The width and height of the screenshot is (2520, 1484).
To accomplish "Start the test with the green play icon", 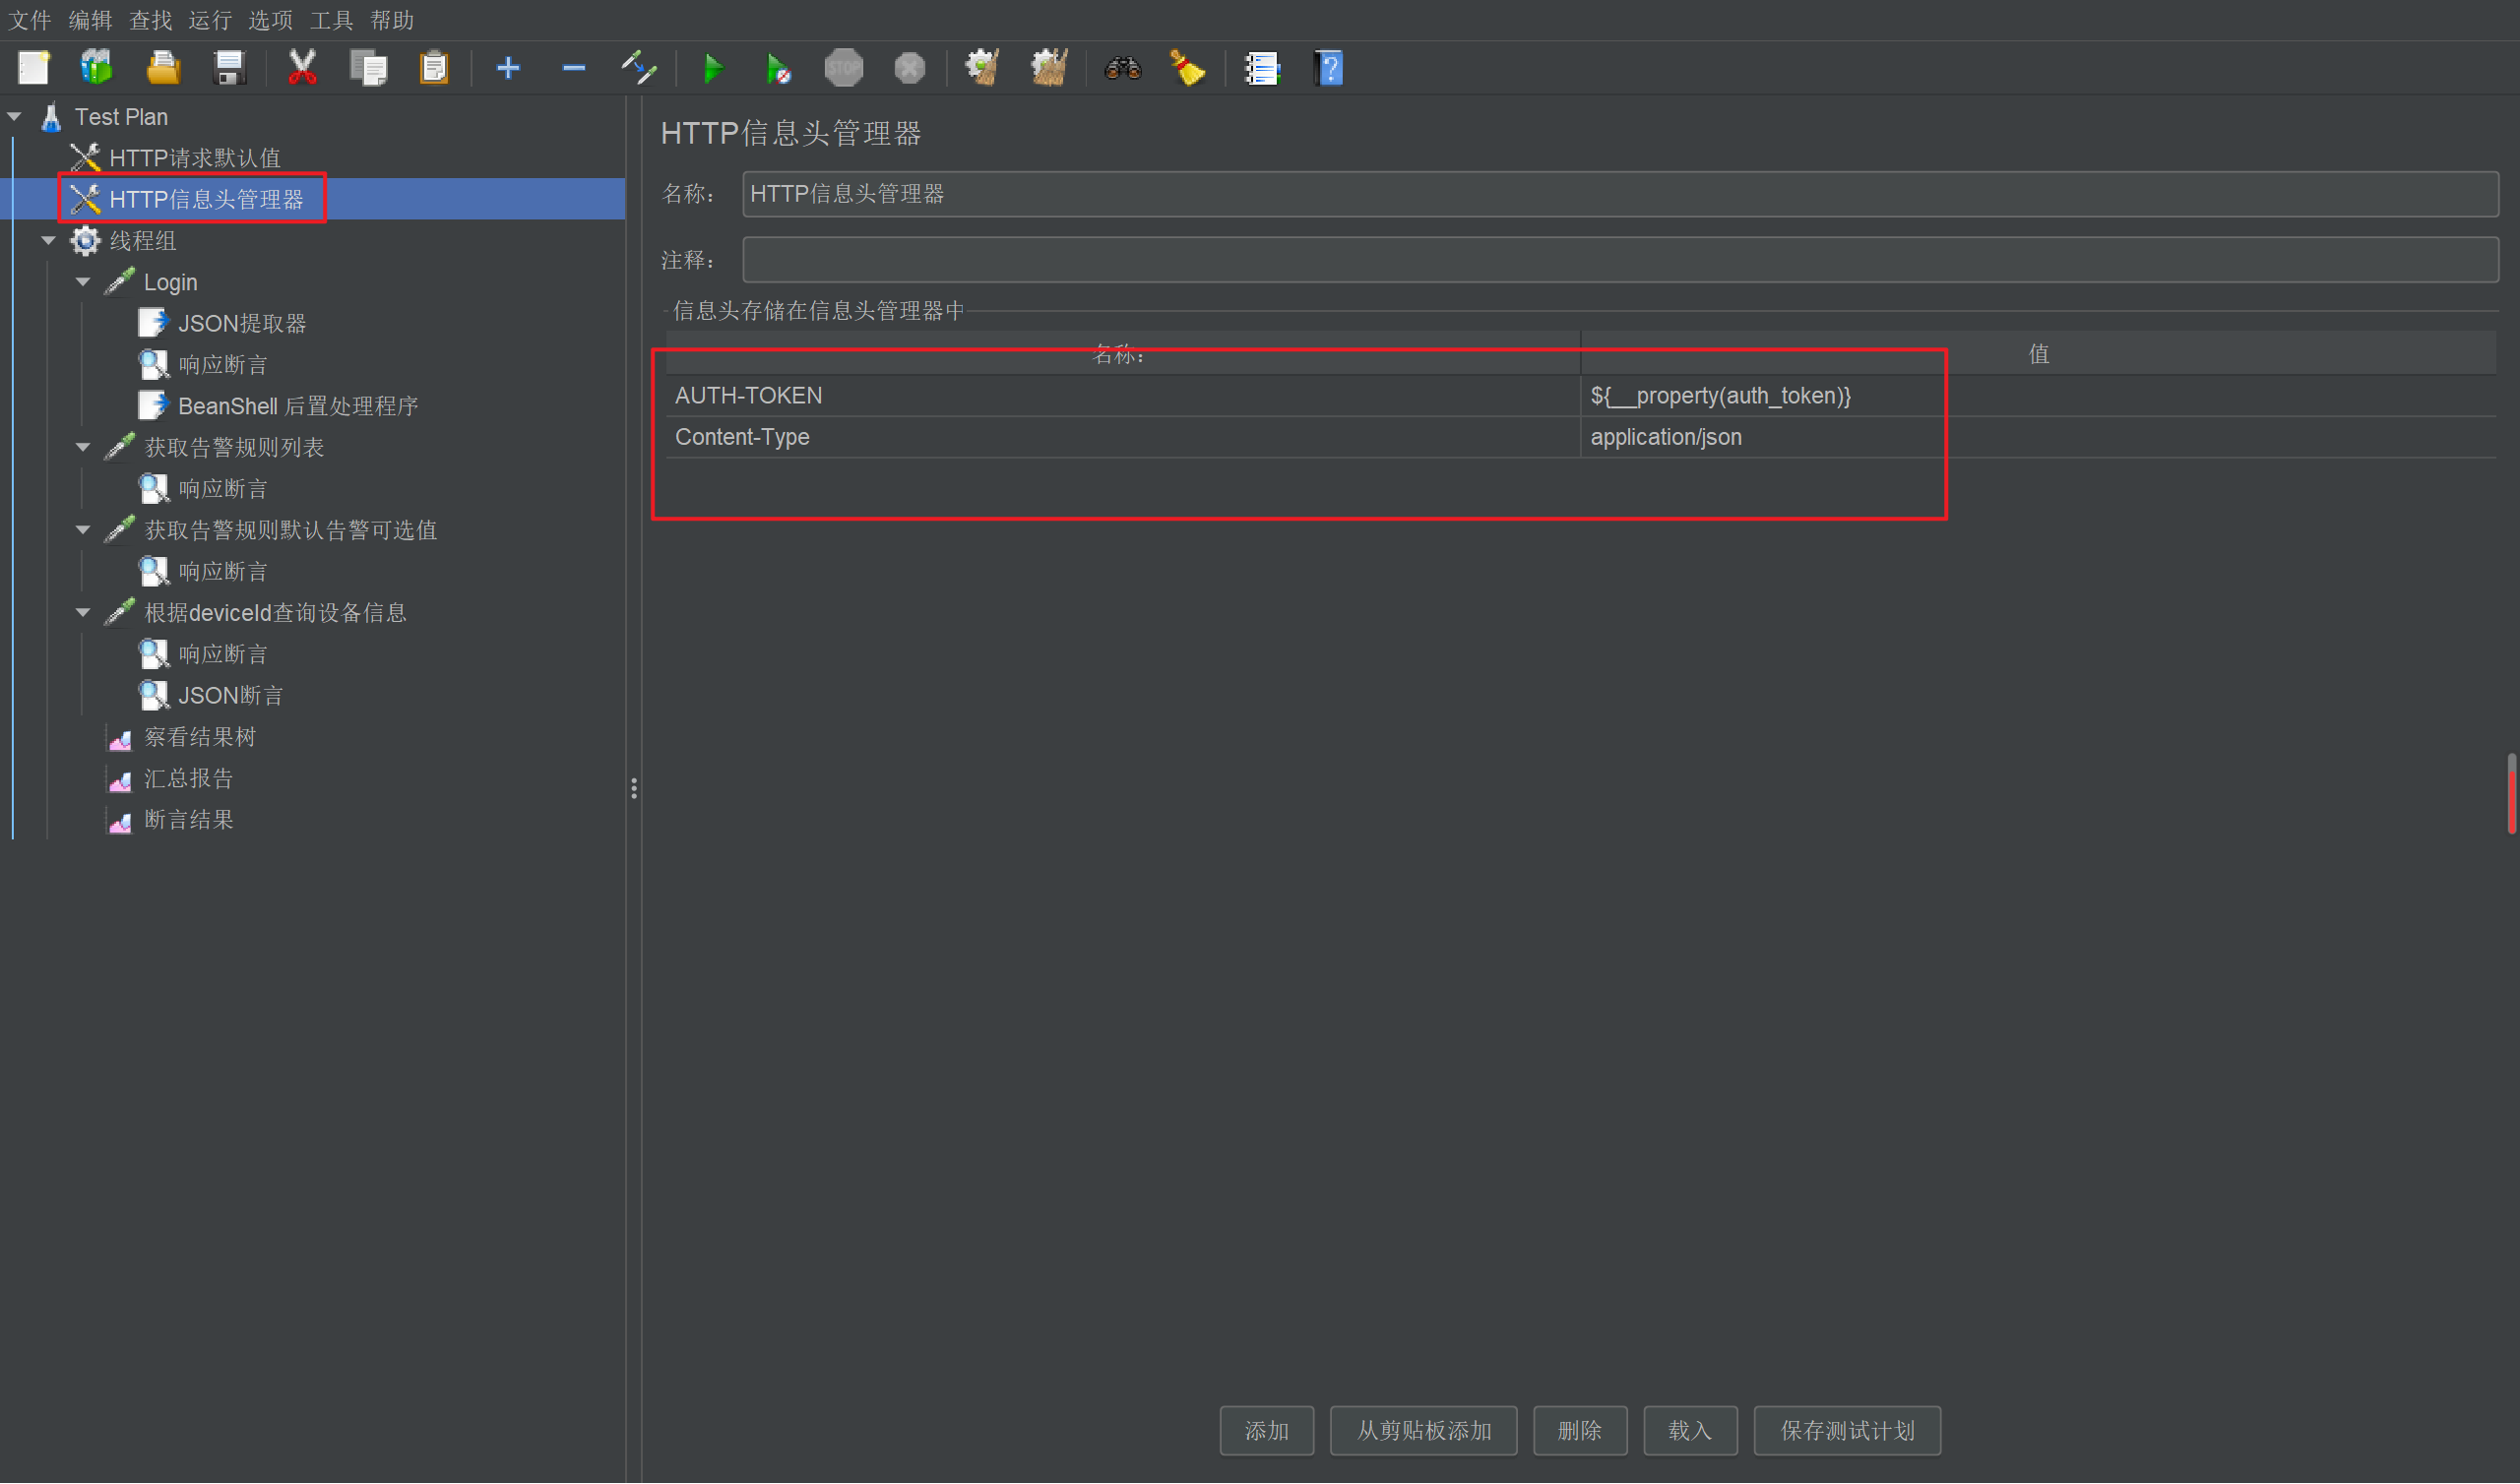I will tap(713, 68).
